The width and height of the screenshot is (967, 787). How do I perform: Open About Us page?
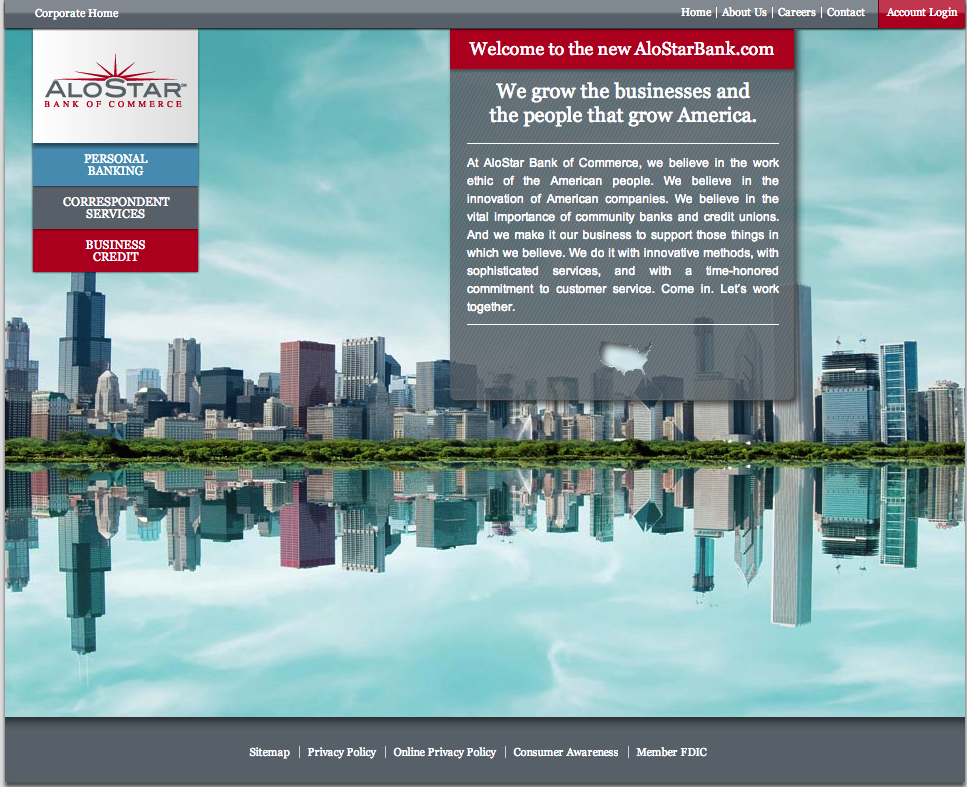tap(744, 12)
